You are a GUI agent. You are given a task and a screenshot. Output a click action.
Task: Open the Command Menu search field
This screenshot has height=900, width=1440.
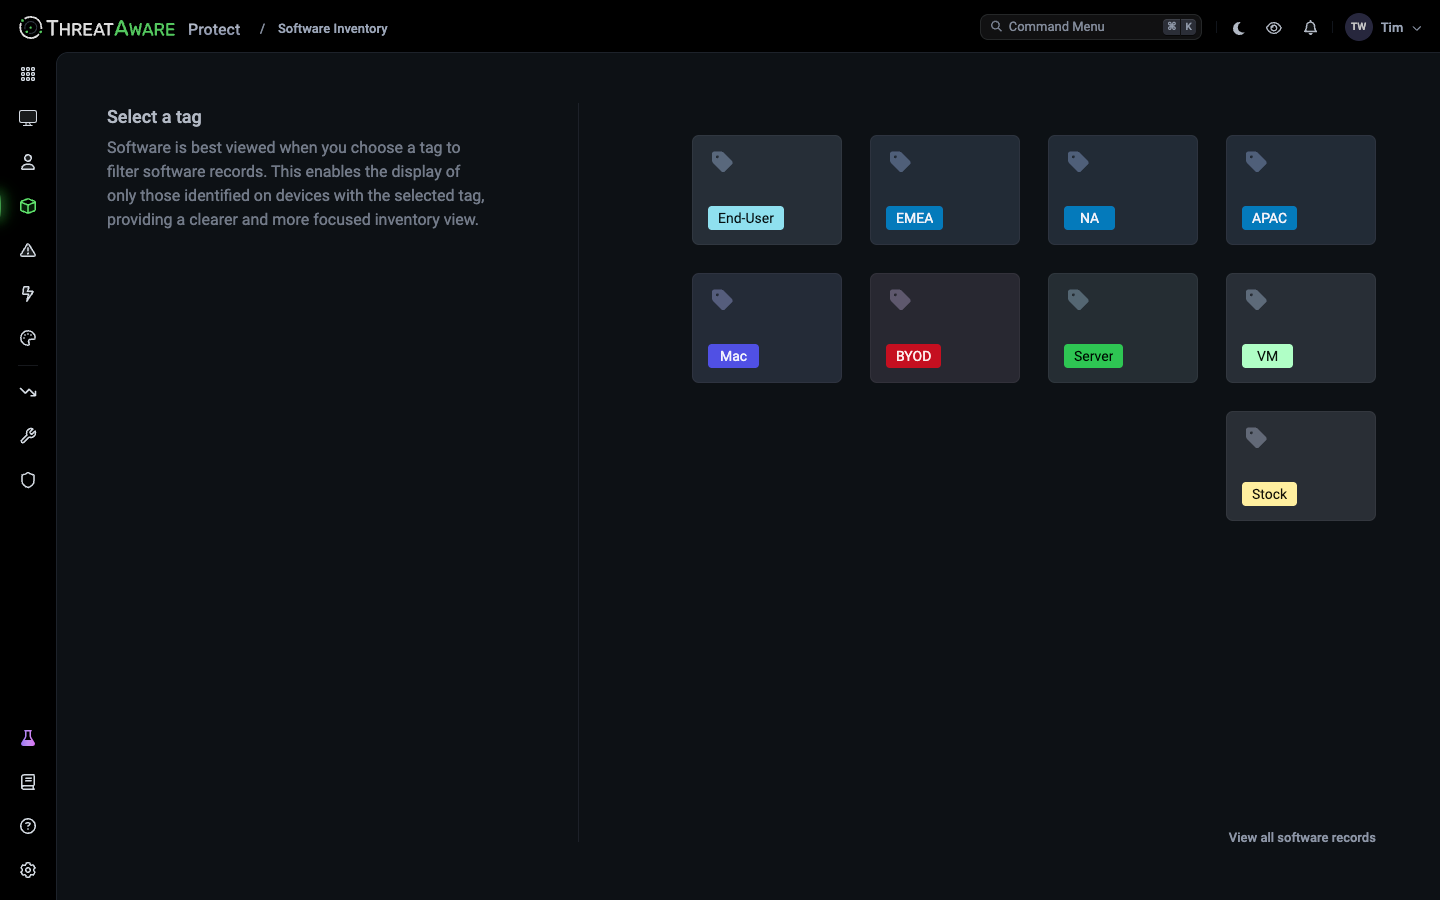[x=1091, y=27]
